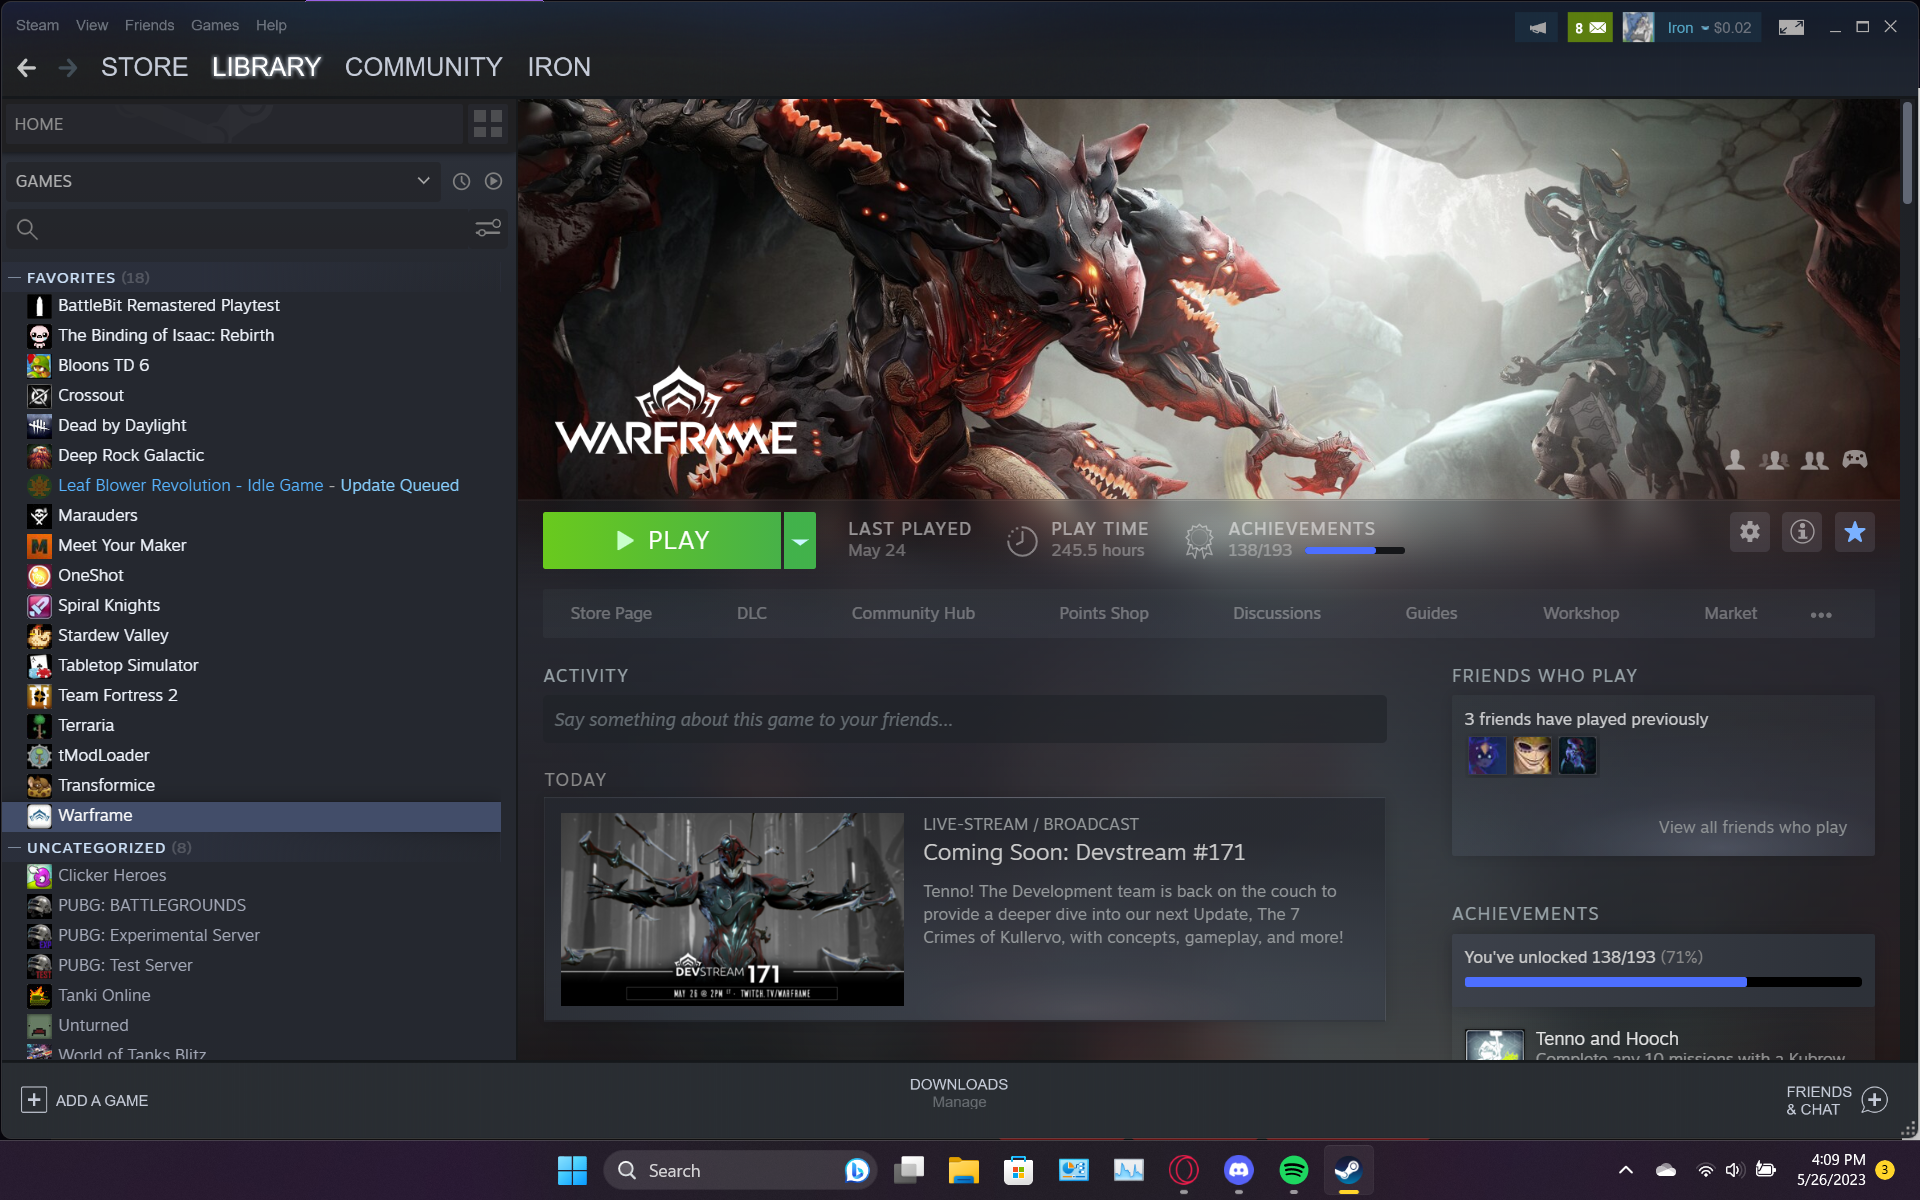Open Iron account dropdown
Screen dimensions: 1920x1200
tap(1709, 28)
